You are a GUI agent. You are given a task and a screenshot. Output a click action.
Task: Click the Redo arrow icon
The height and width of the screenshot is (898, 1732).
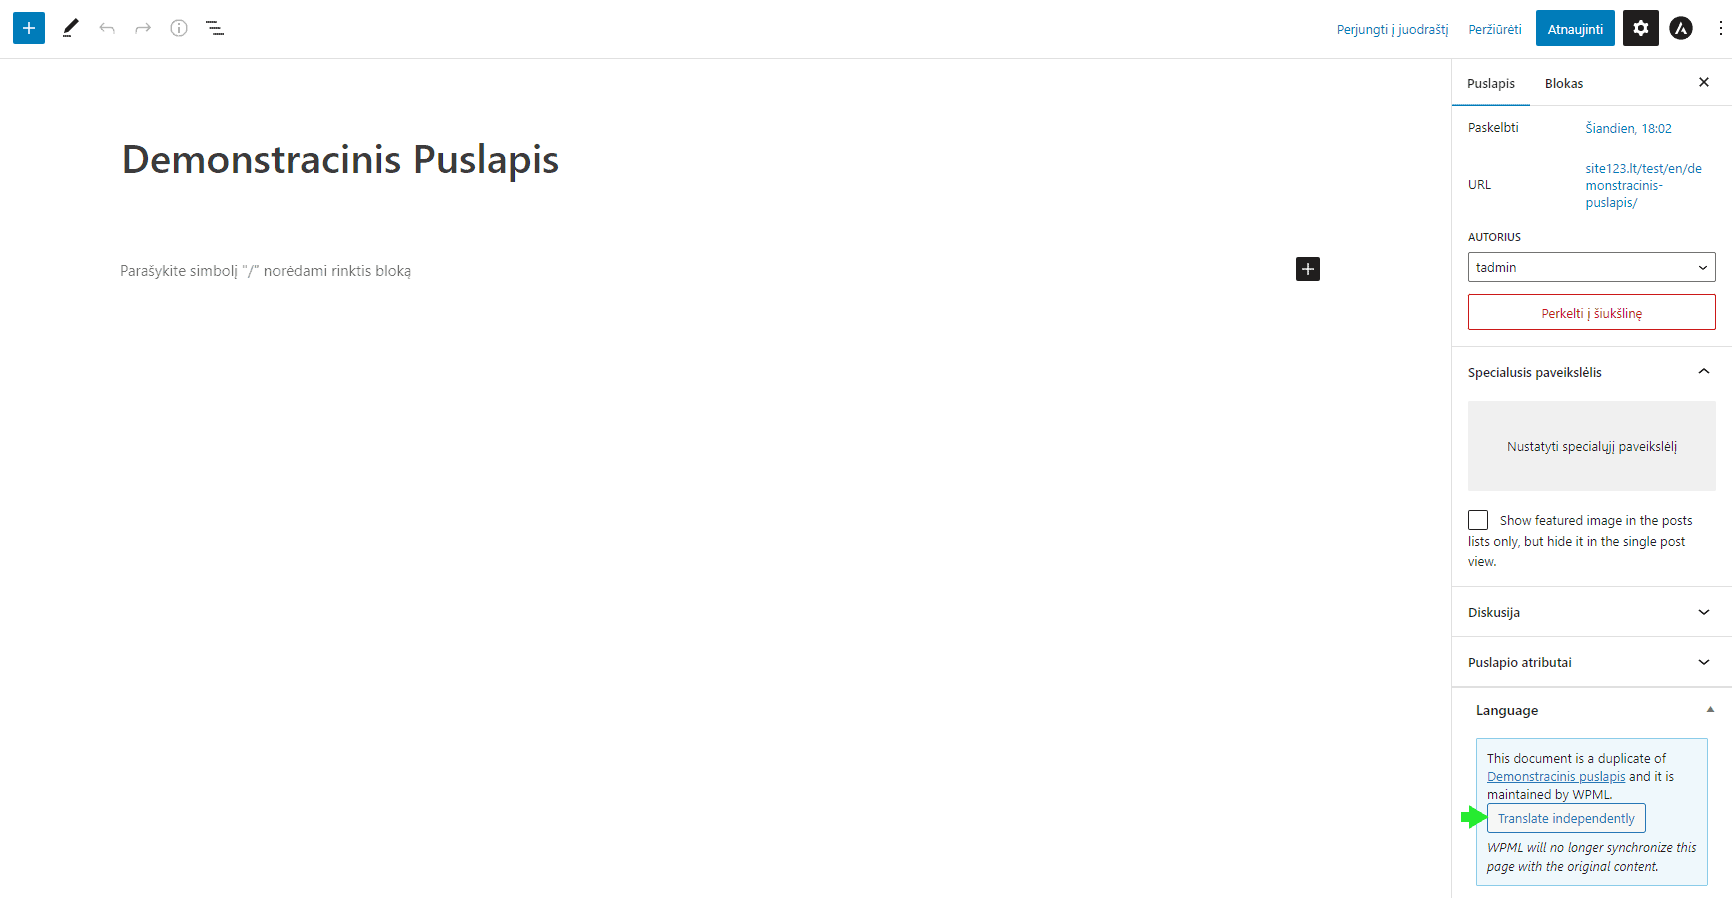pyautogui.click(x=143, y=28)
